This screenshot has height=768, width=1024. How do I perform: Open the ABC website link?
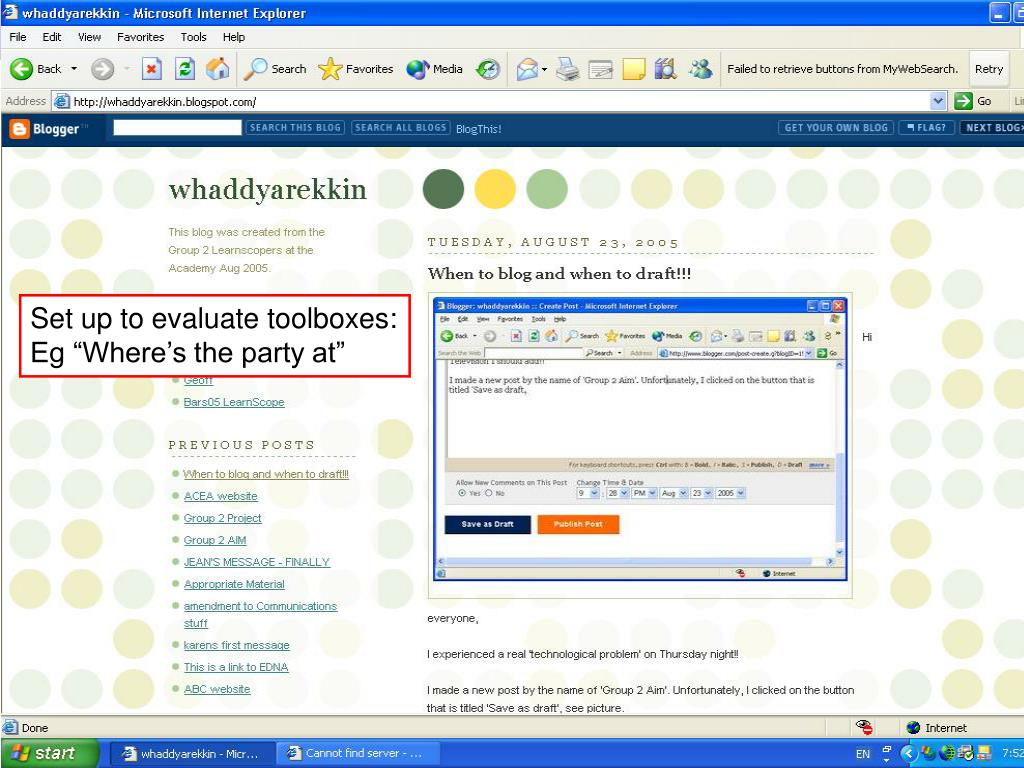coord(217,689)
